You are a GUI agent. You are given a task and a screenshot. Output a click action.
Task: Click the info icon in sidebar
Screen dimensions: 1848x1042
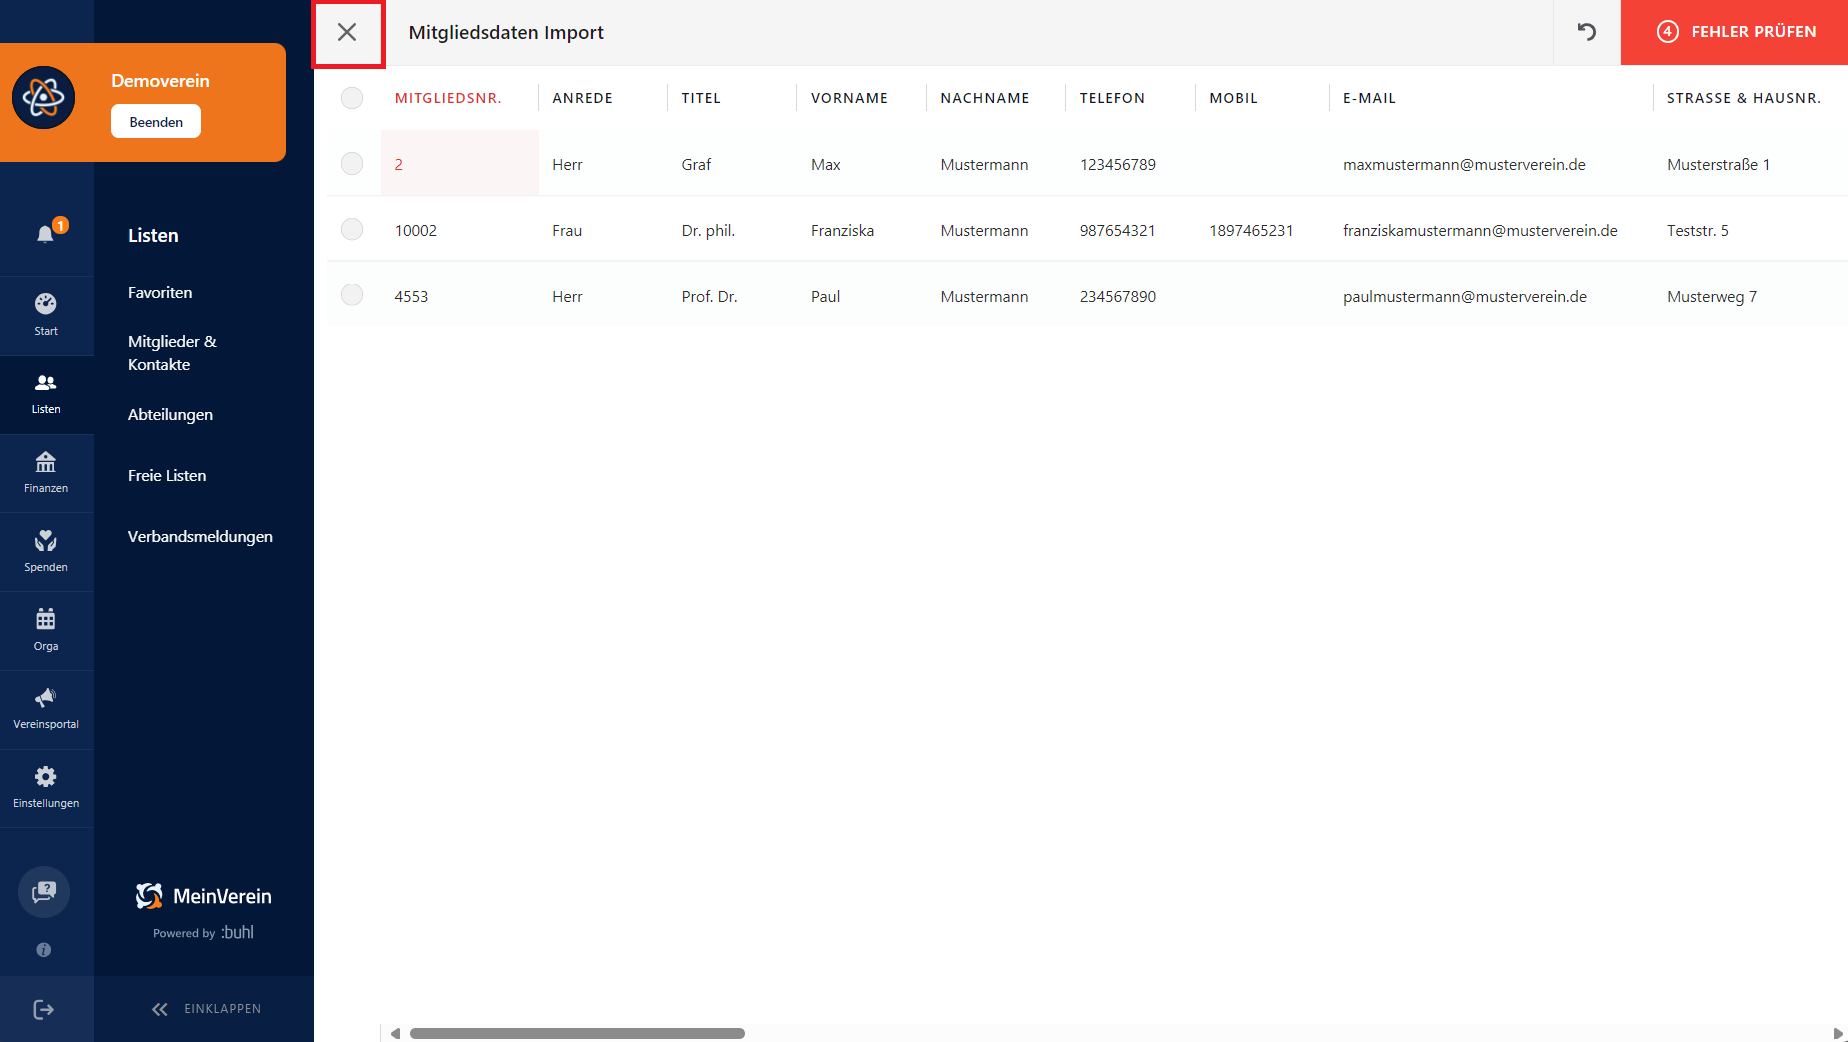[x=44, y=950]
